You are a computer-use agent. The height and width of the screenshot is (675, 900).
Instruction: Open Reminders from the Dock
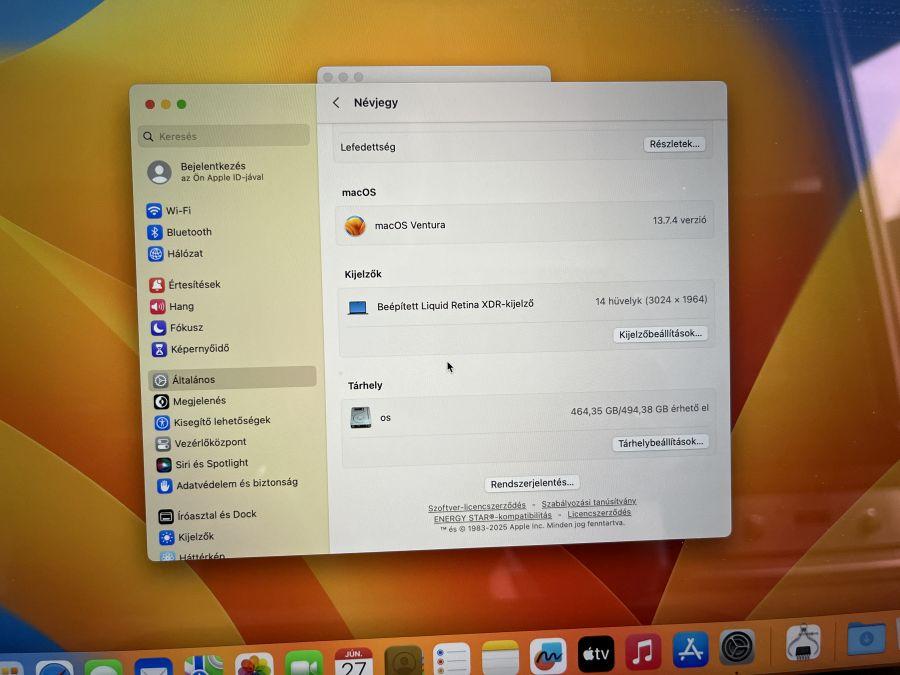pyautogui.click(x=451, y=658)
